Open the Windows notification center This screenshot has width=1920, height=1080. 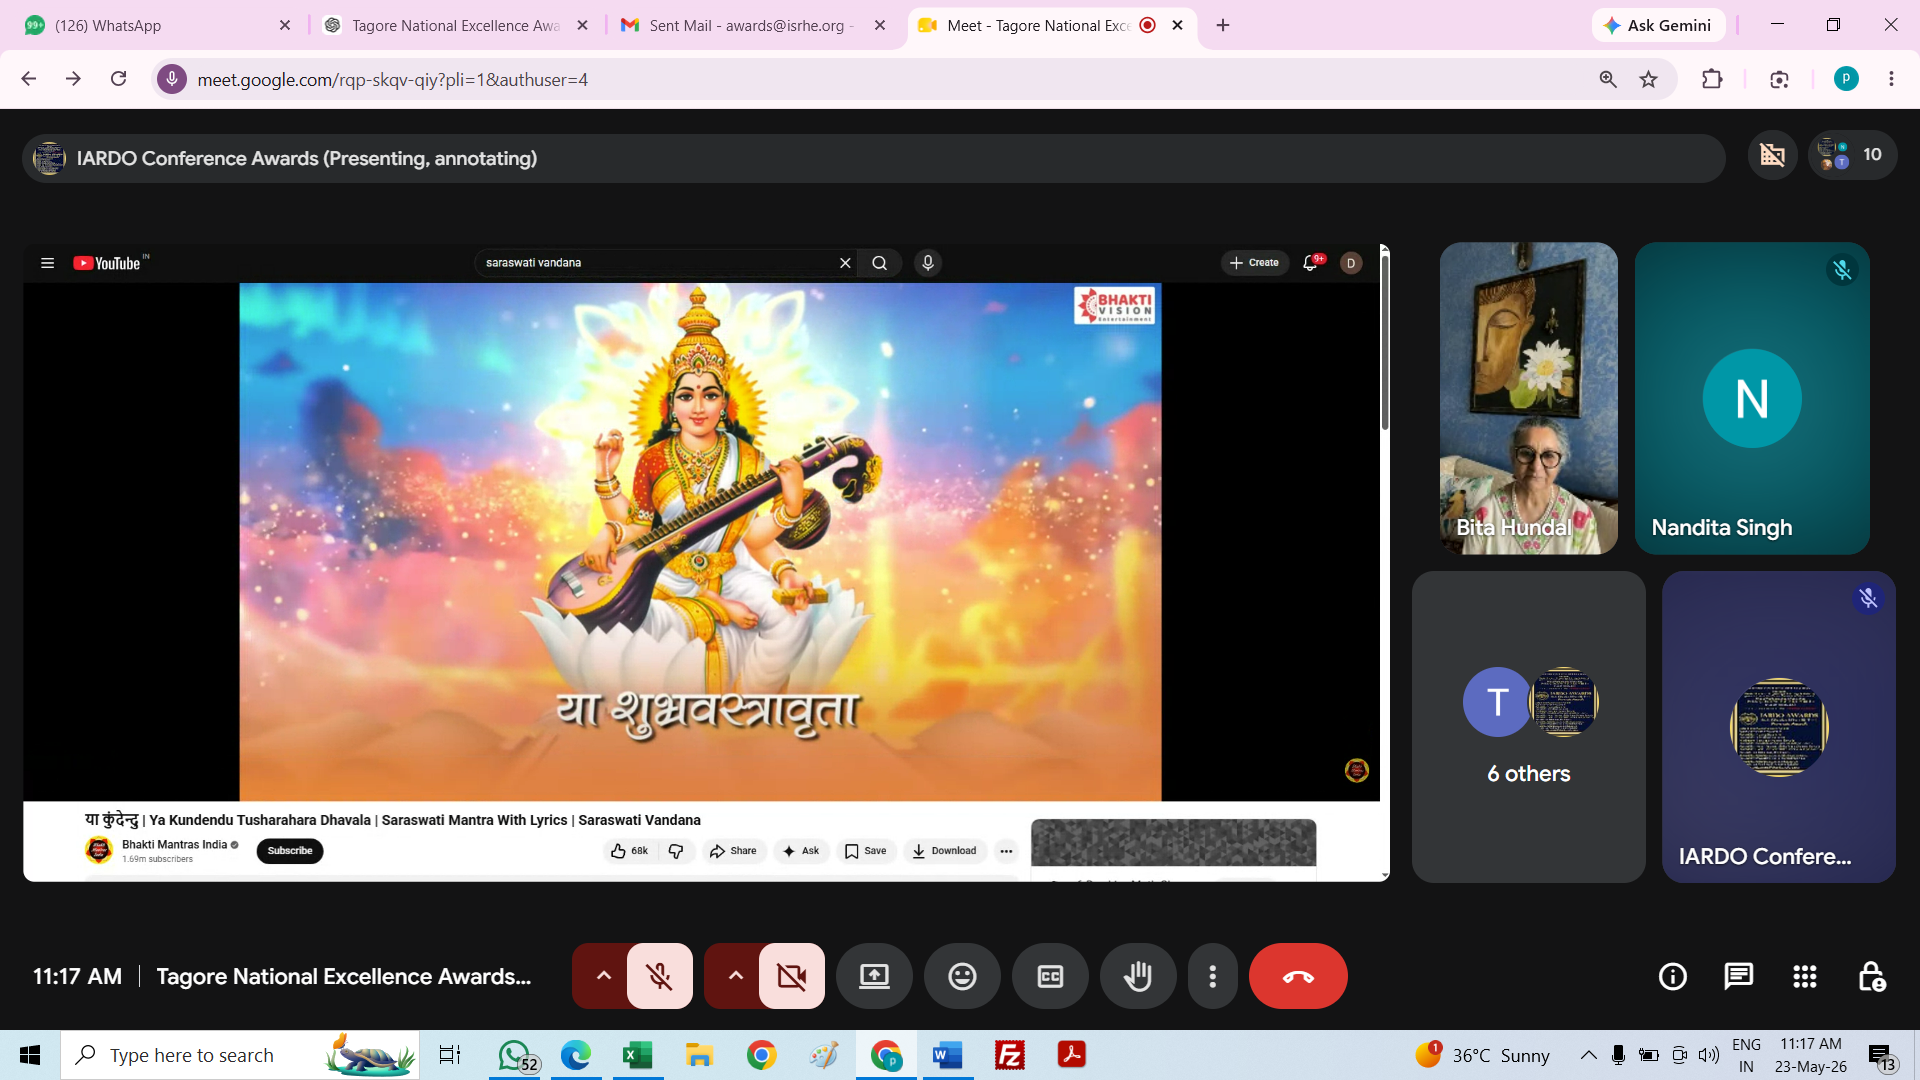[x=1883, y=1056]
